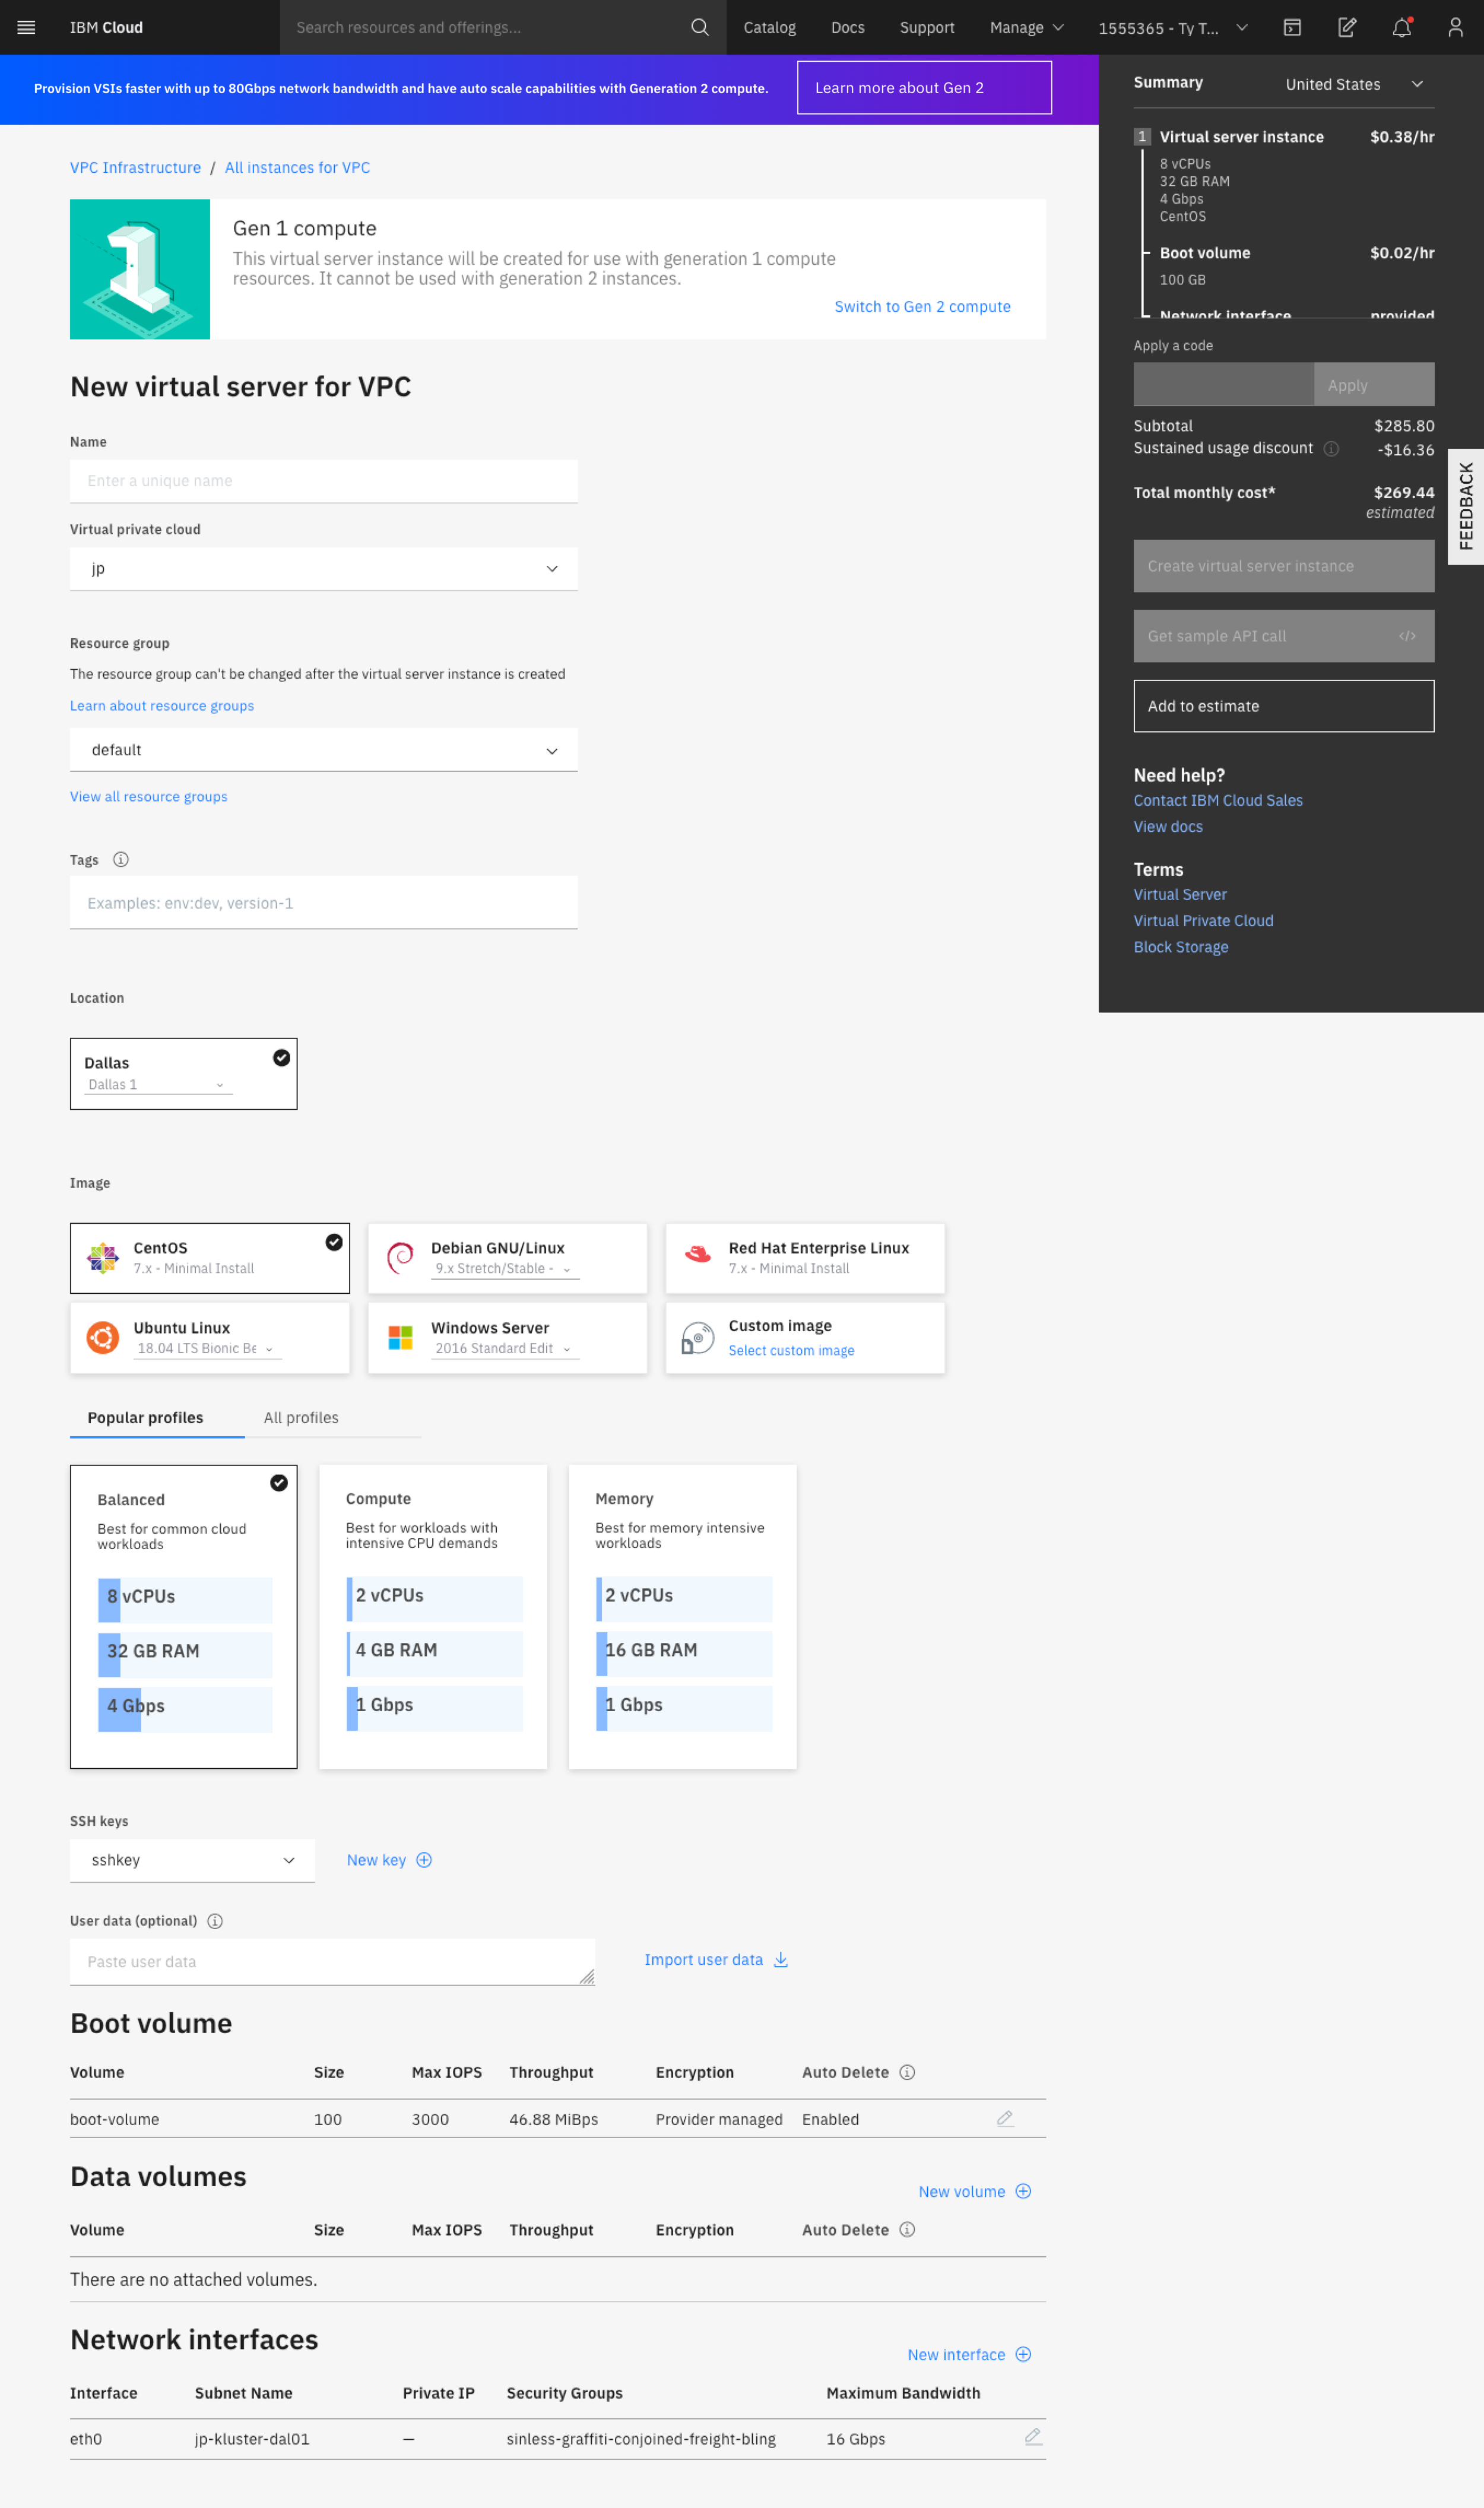This screenshot has height=2508, width=1484.
Task: Click the Switch to Gen 2 compute link
Action: coord(922,307)
